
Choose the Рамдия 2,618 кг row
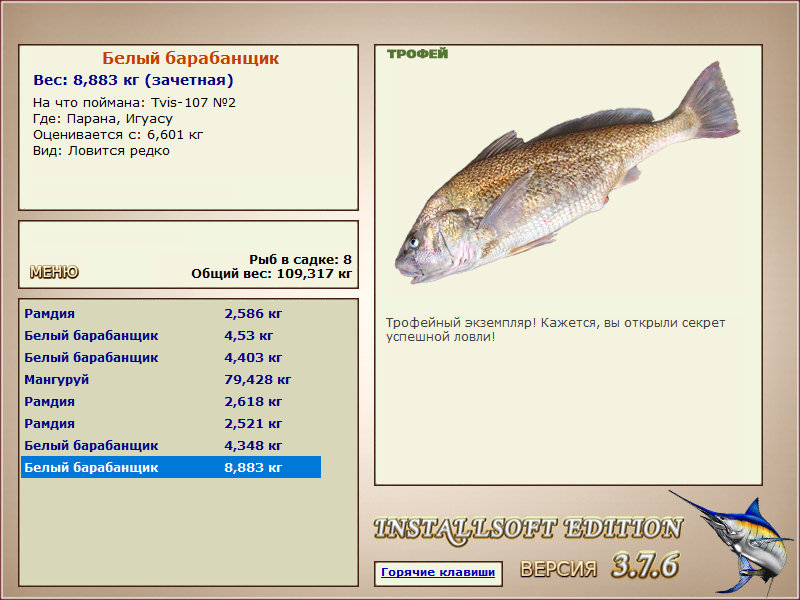(x=171, y=401)
